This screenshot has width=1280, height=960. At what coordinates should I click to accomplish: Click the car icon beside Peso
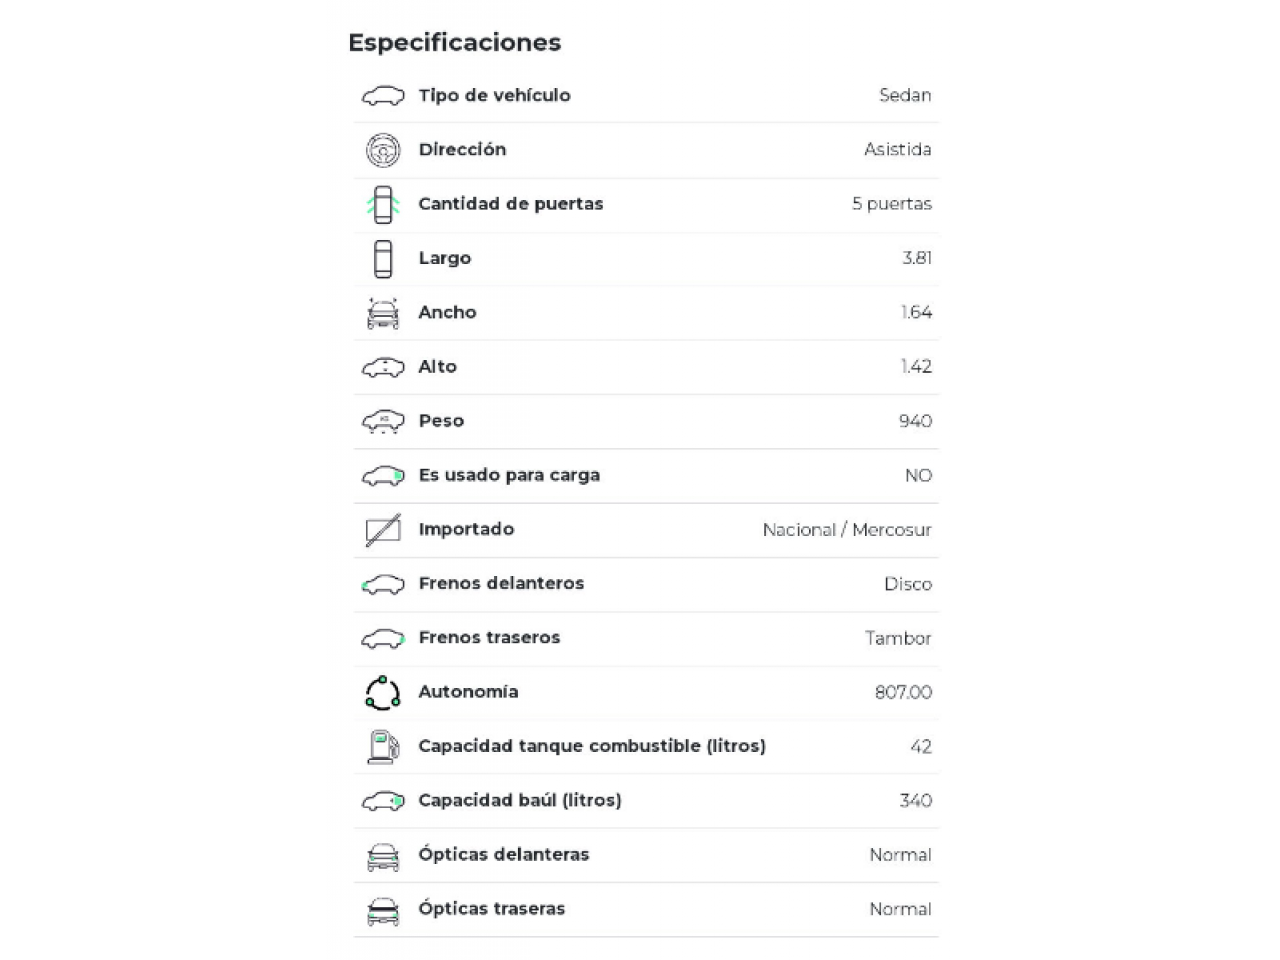[383, 422]
